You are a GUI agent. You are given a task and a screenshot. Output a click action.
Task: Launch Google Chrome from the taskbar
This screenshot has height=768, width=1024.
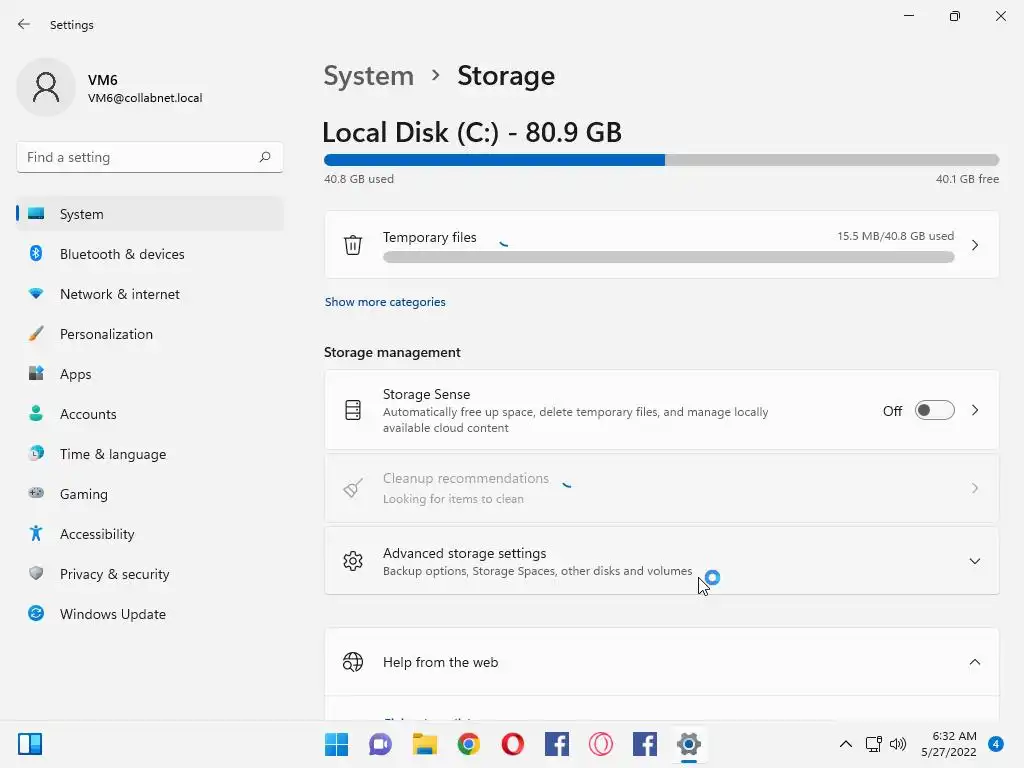[469, 744]
